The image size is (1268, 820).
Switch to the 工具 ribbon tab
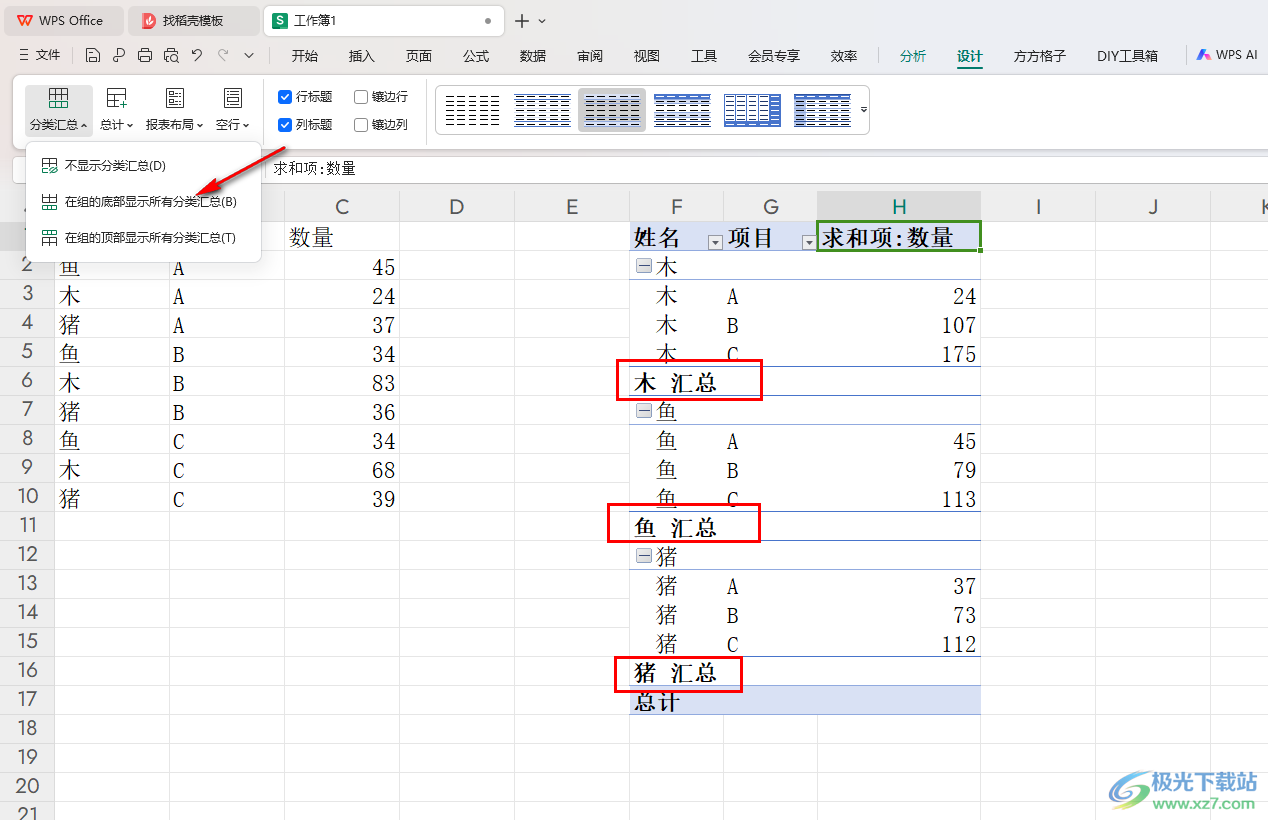pos(704,56)
